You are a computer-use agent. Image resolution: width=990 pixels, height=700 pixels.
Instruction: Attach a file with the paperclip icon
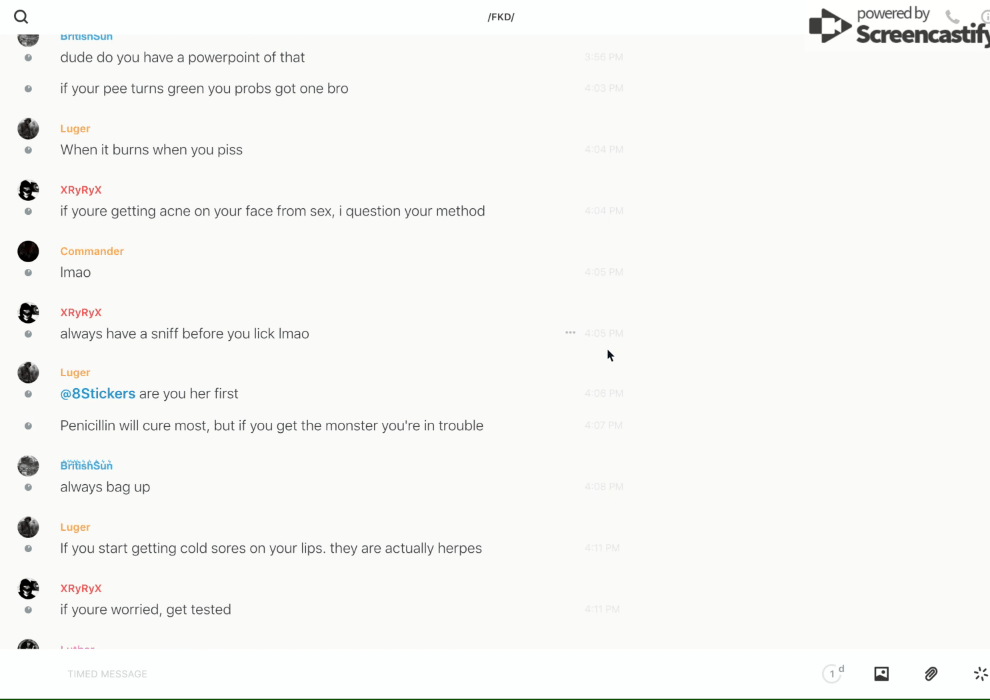[931, 674]
